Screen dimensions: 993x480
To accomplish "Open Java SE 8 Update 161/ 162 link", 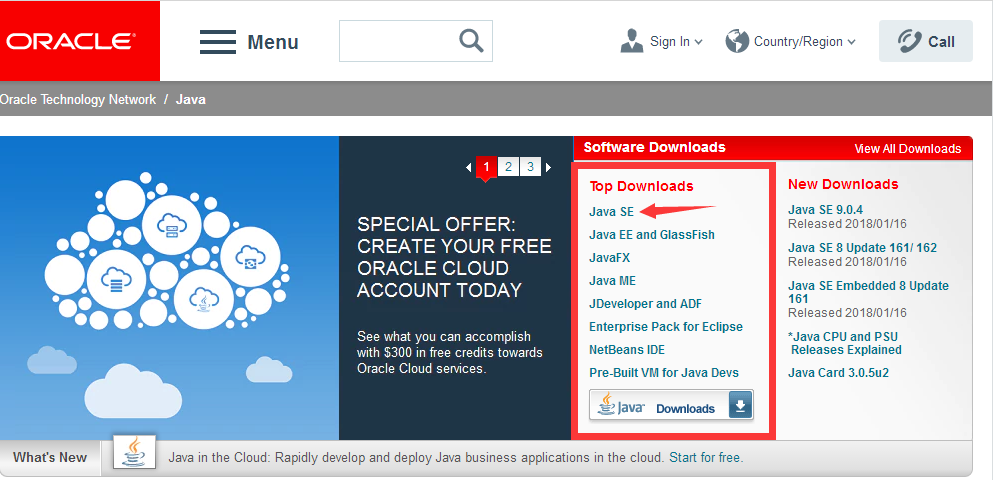I will (862, 248).
